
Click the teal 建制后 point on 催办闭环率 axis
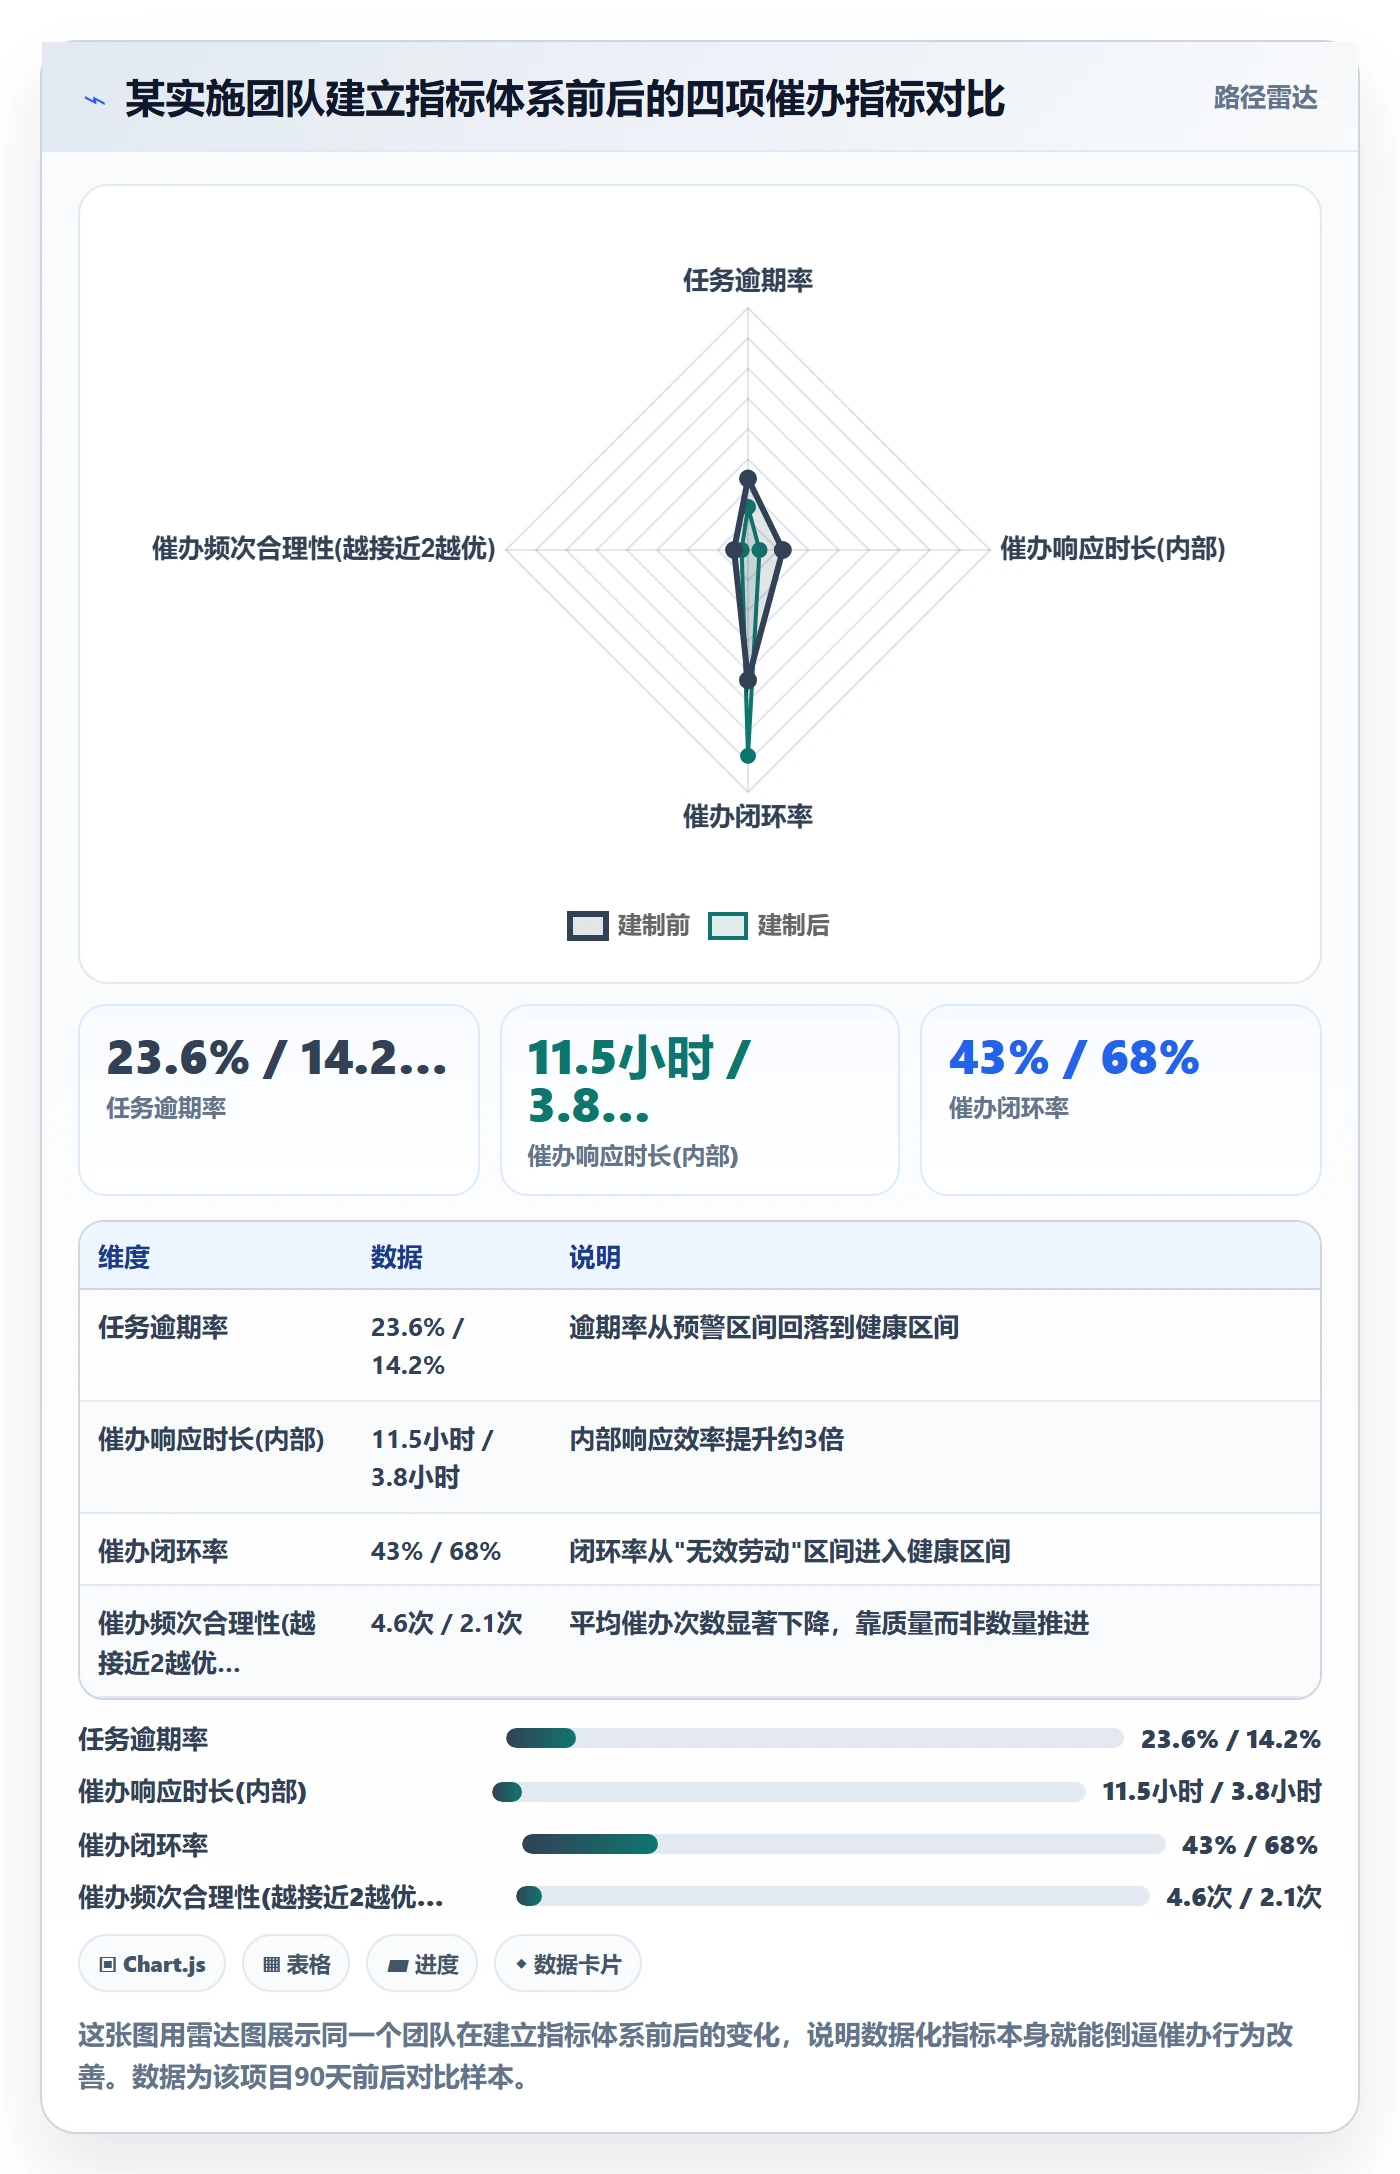pos(748,756)
